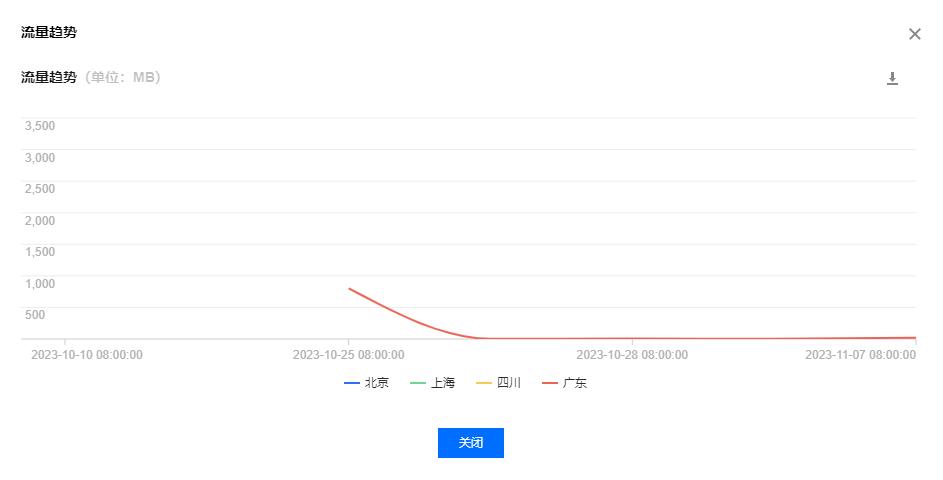943x480 pixels.
Task: Click the 流量趋势 (单位: MB) chart subtitle
Action: click(90, 77)
